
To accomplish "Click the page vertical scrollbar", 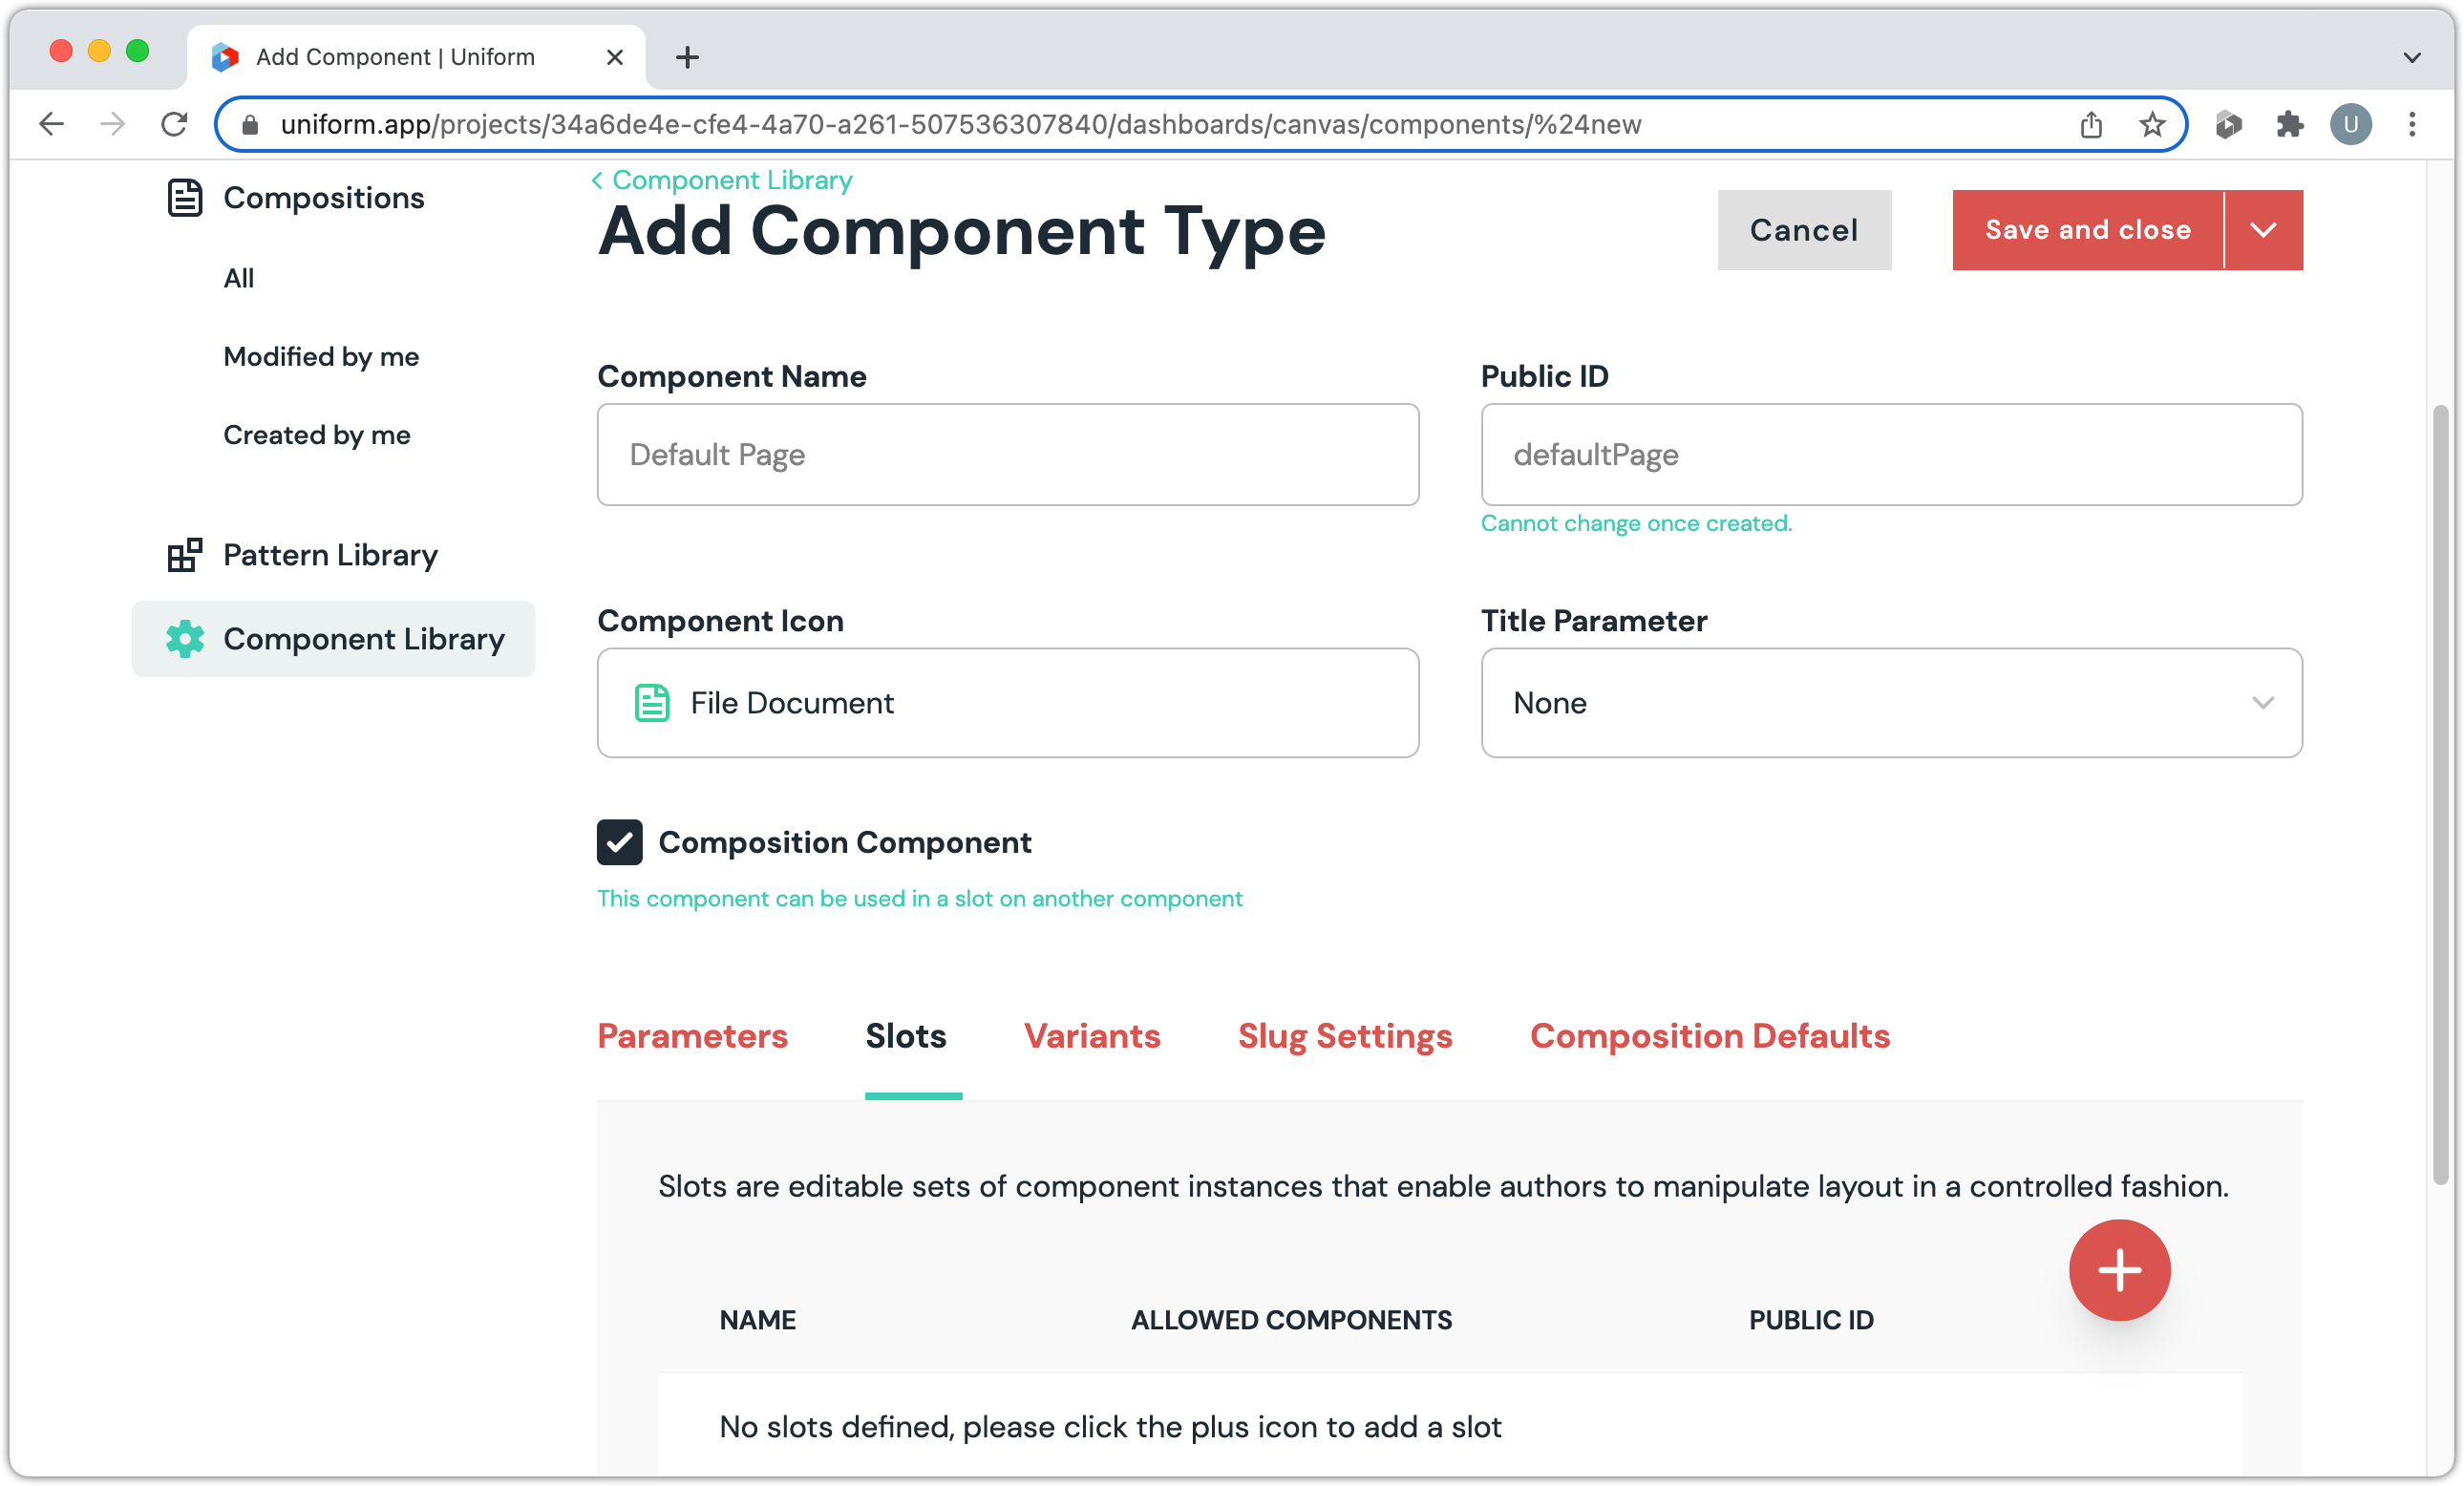I will 2440,795.
